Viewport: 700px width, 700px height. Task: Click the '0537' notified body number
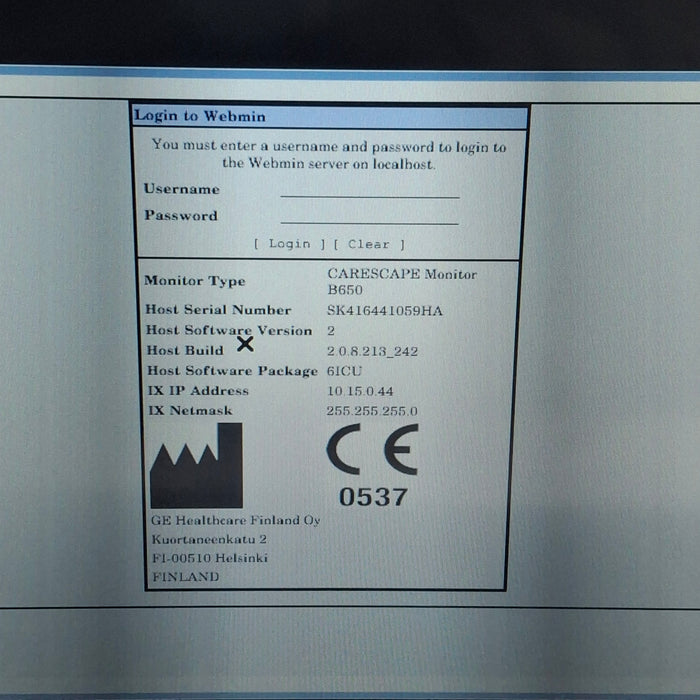373,497
